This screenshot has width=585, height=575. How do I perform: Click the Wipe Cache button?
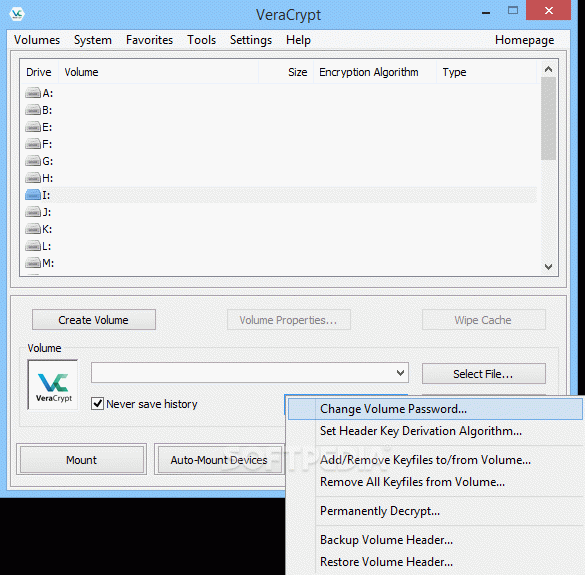(x=484, y=320)
